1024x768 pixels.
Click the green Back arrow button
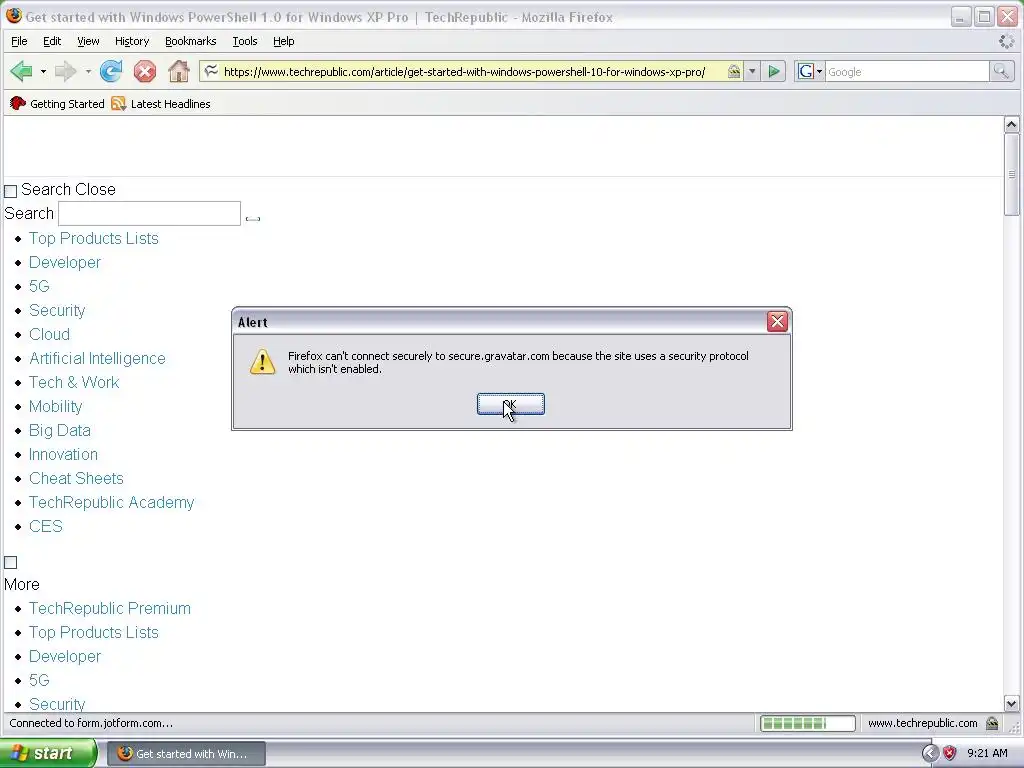pos(22,71)
